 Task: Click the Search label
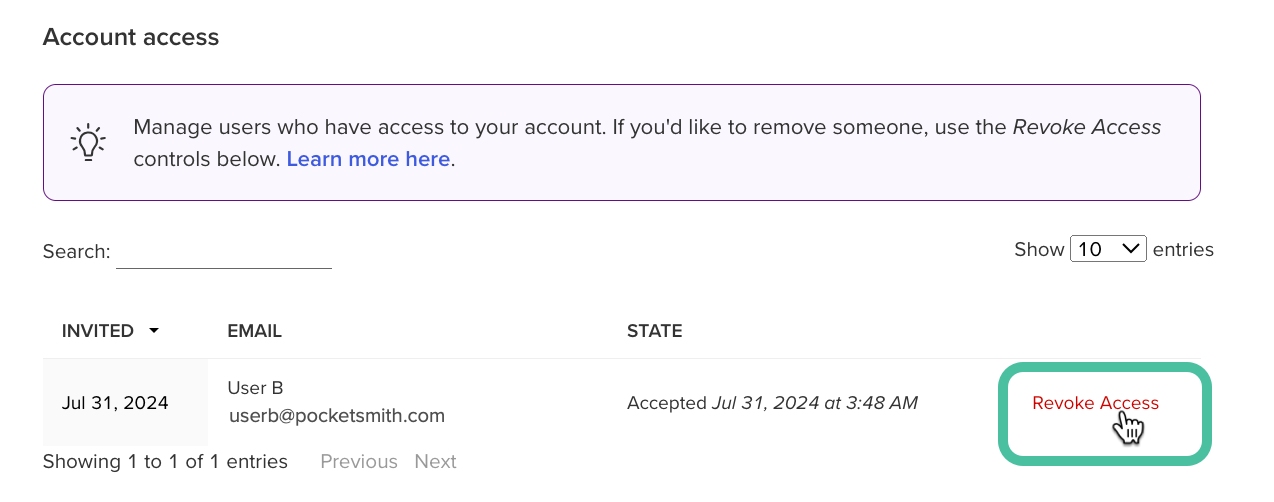[x=76, y=251]
